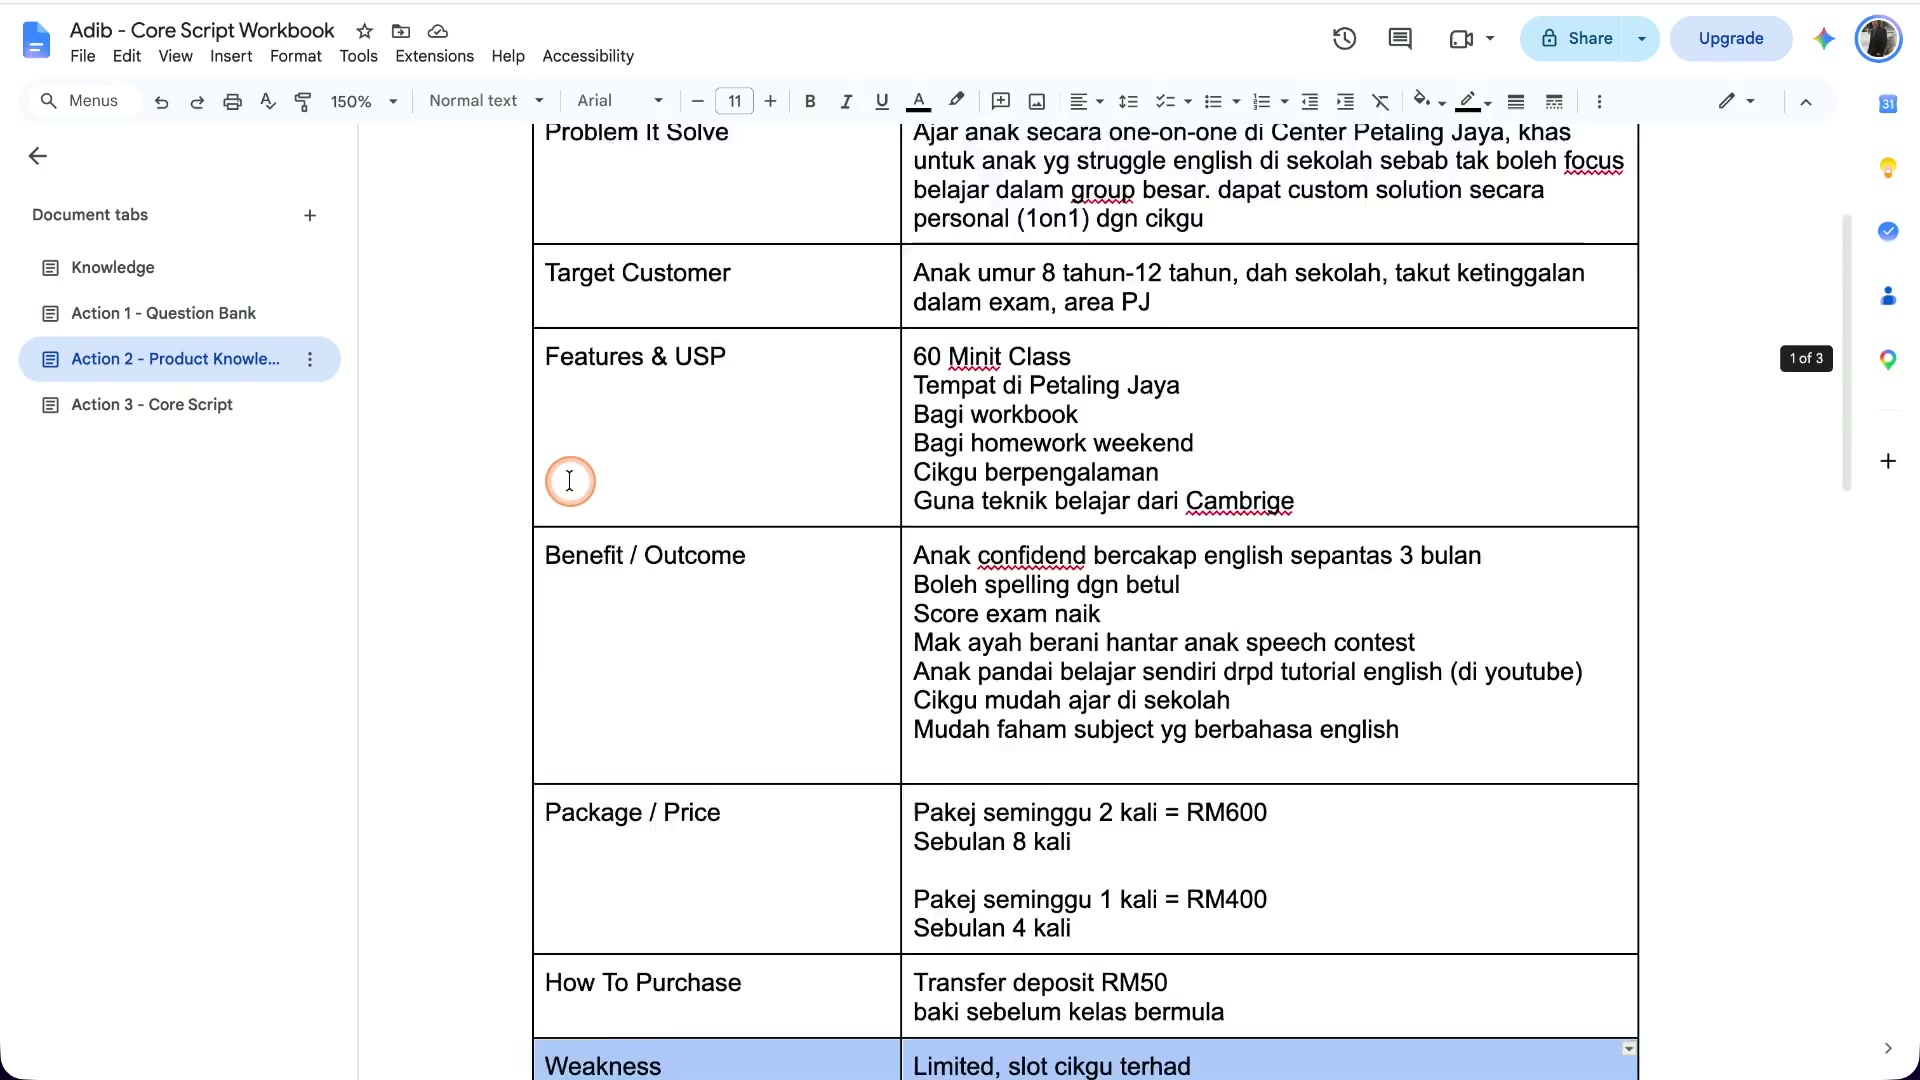Open the border width options
This screenshot has height=1080, width=1920.
click(1516, 101)
